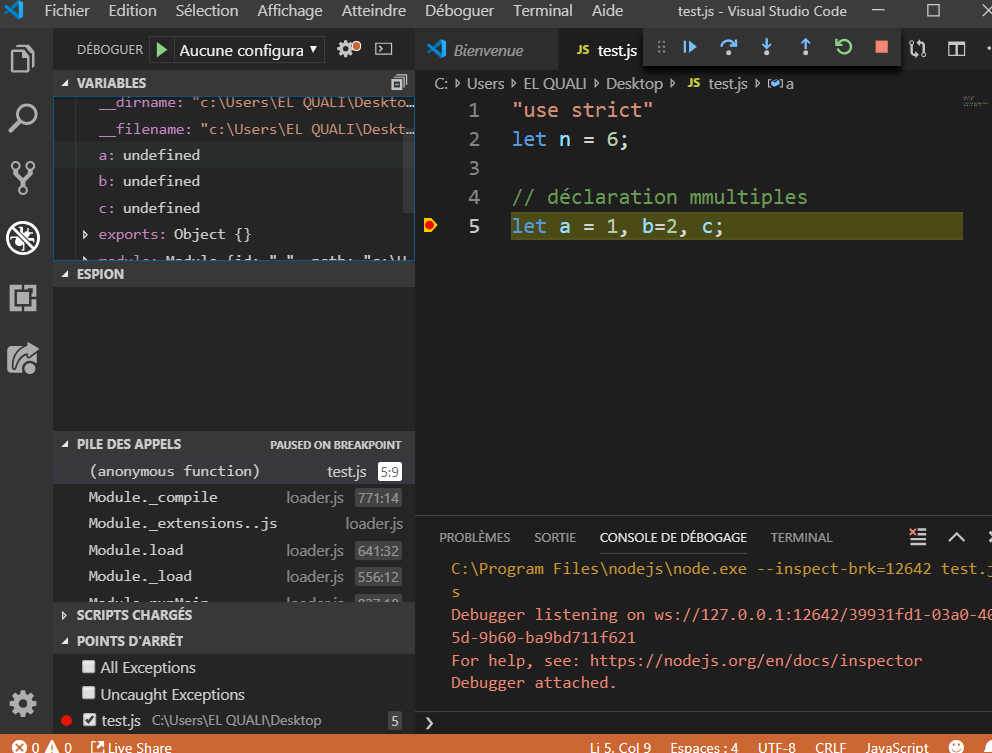Disable the test.js breakpoint checkbox
The height and width of the screenshot is (753, 992).
89,720
